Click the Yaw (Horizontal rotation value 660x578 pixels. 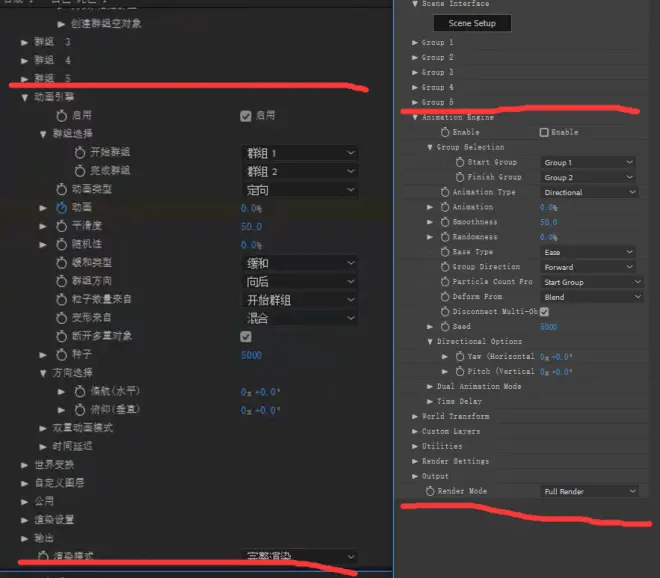coord(556,357)
